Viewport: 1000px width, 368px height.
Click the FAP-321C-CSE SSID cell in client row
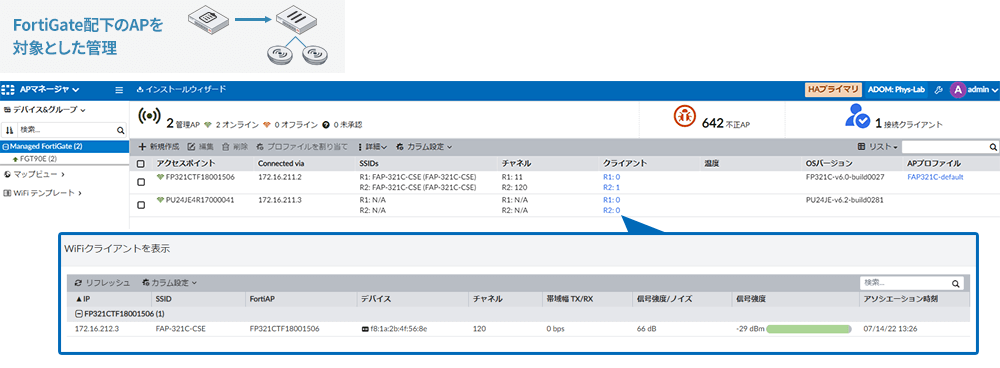(180, 329)
